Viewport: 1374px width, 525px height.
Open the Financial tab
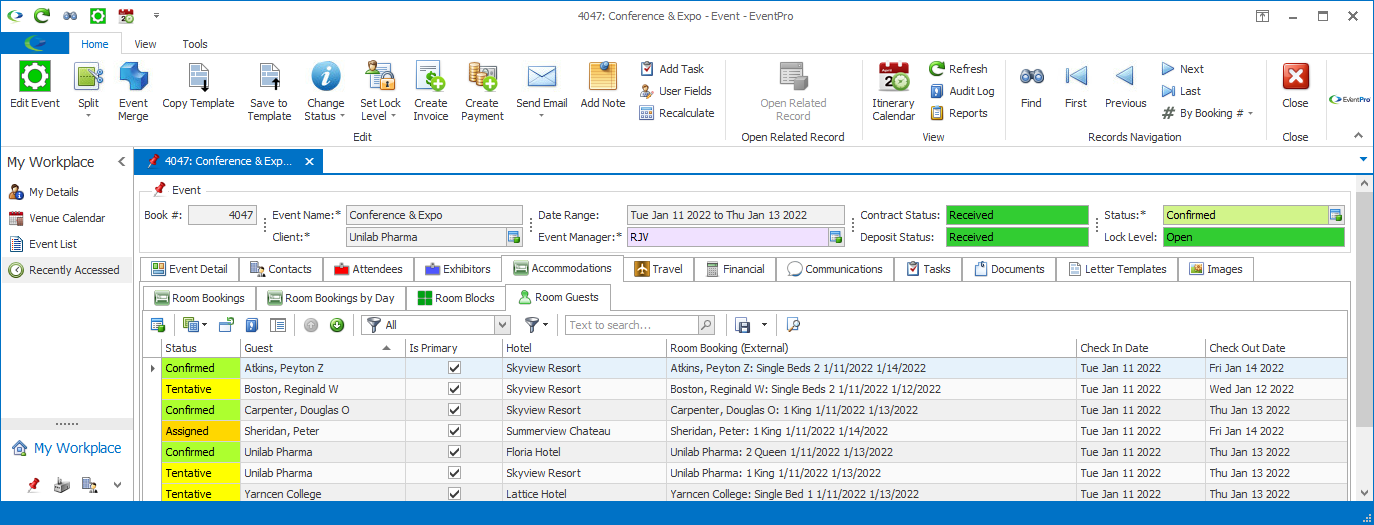(735, 269)
